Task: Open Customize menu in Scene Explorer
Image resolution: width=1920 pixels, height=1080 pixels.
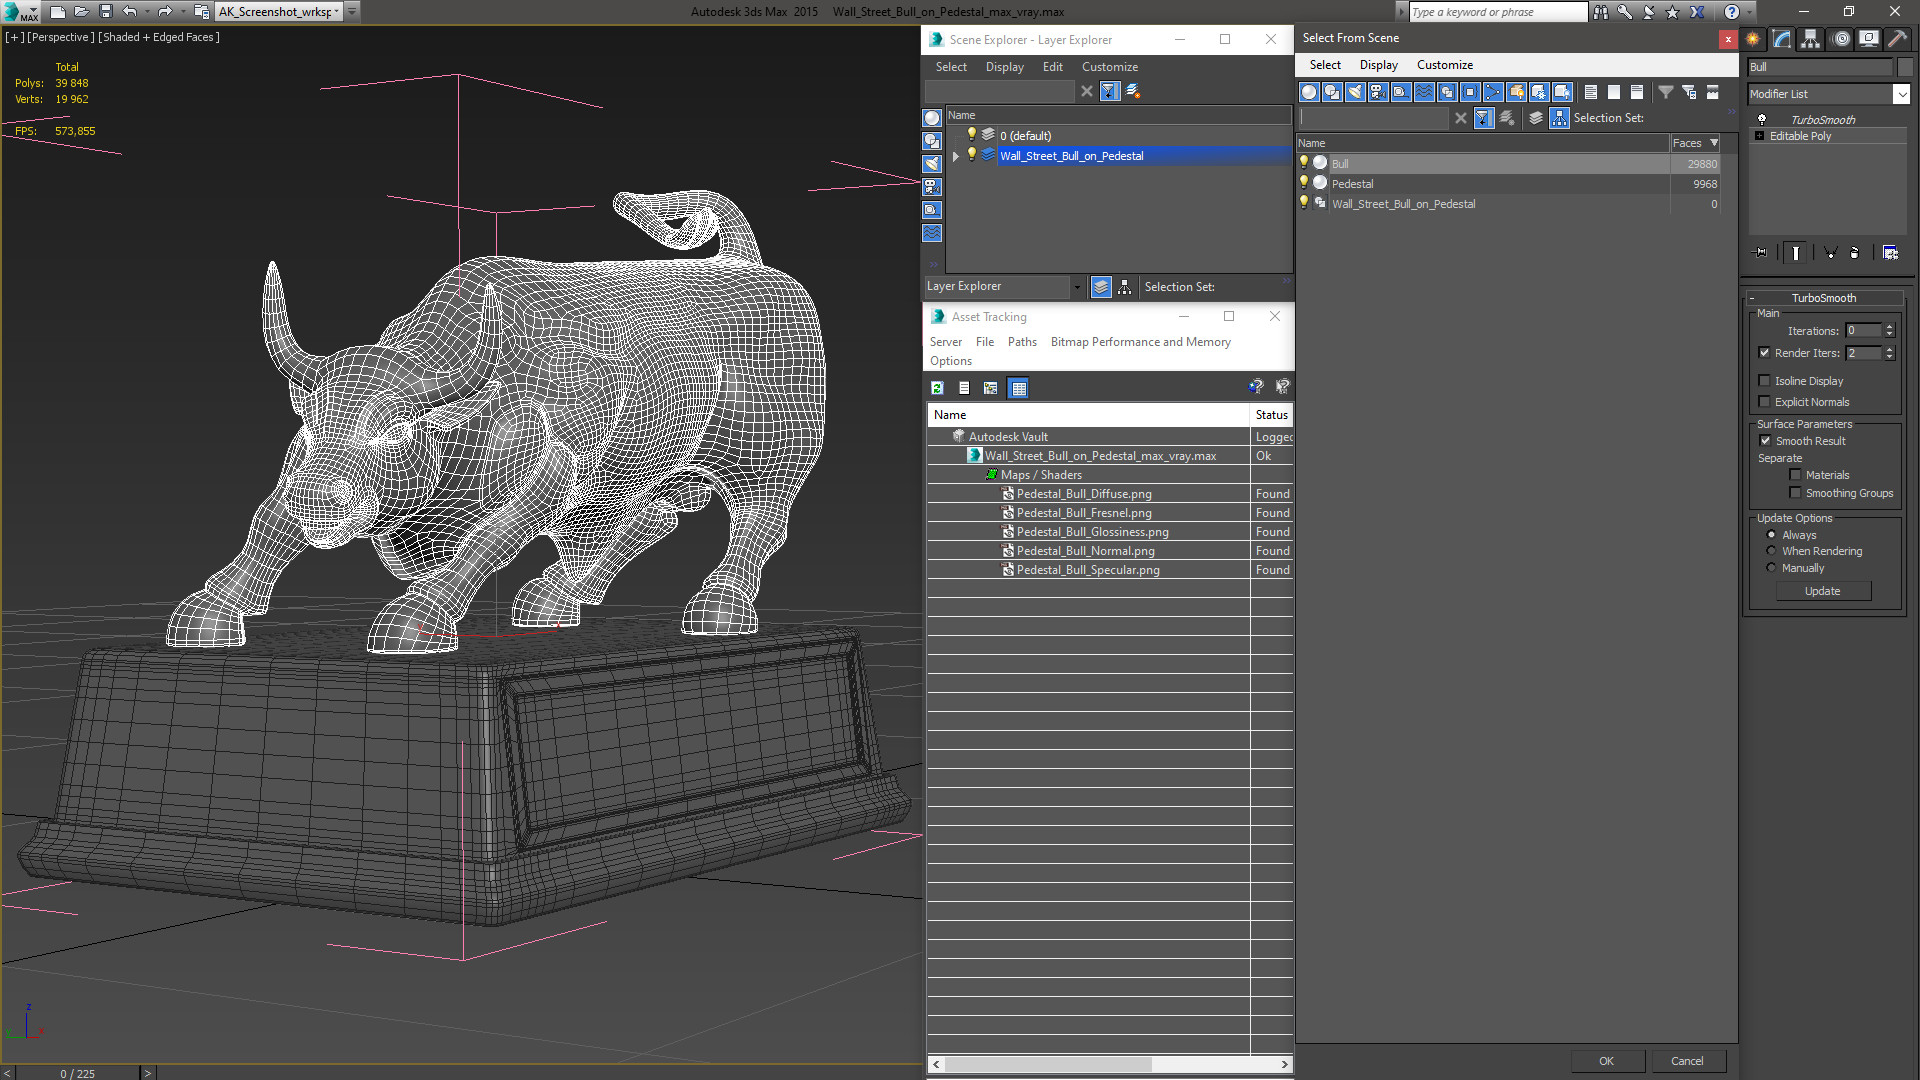Action: tap(1109, 67)
